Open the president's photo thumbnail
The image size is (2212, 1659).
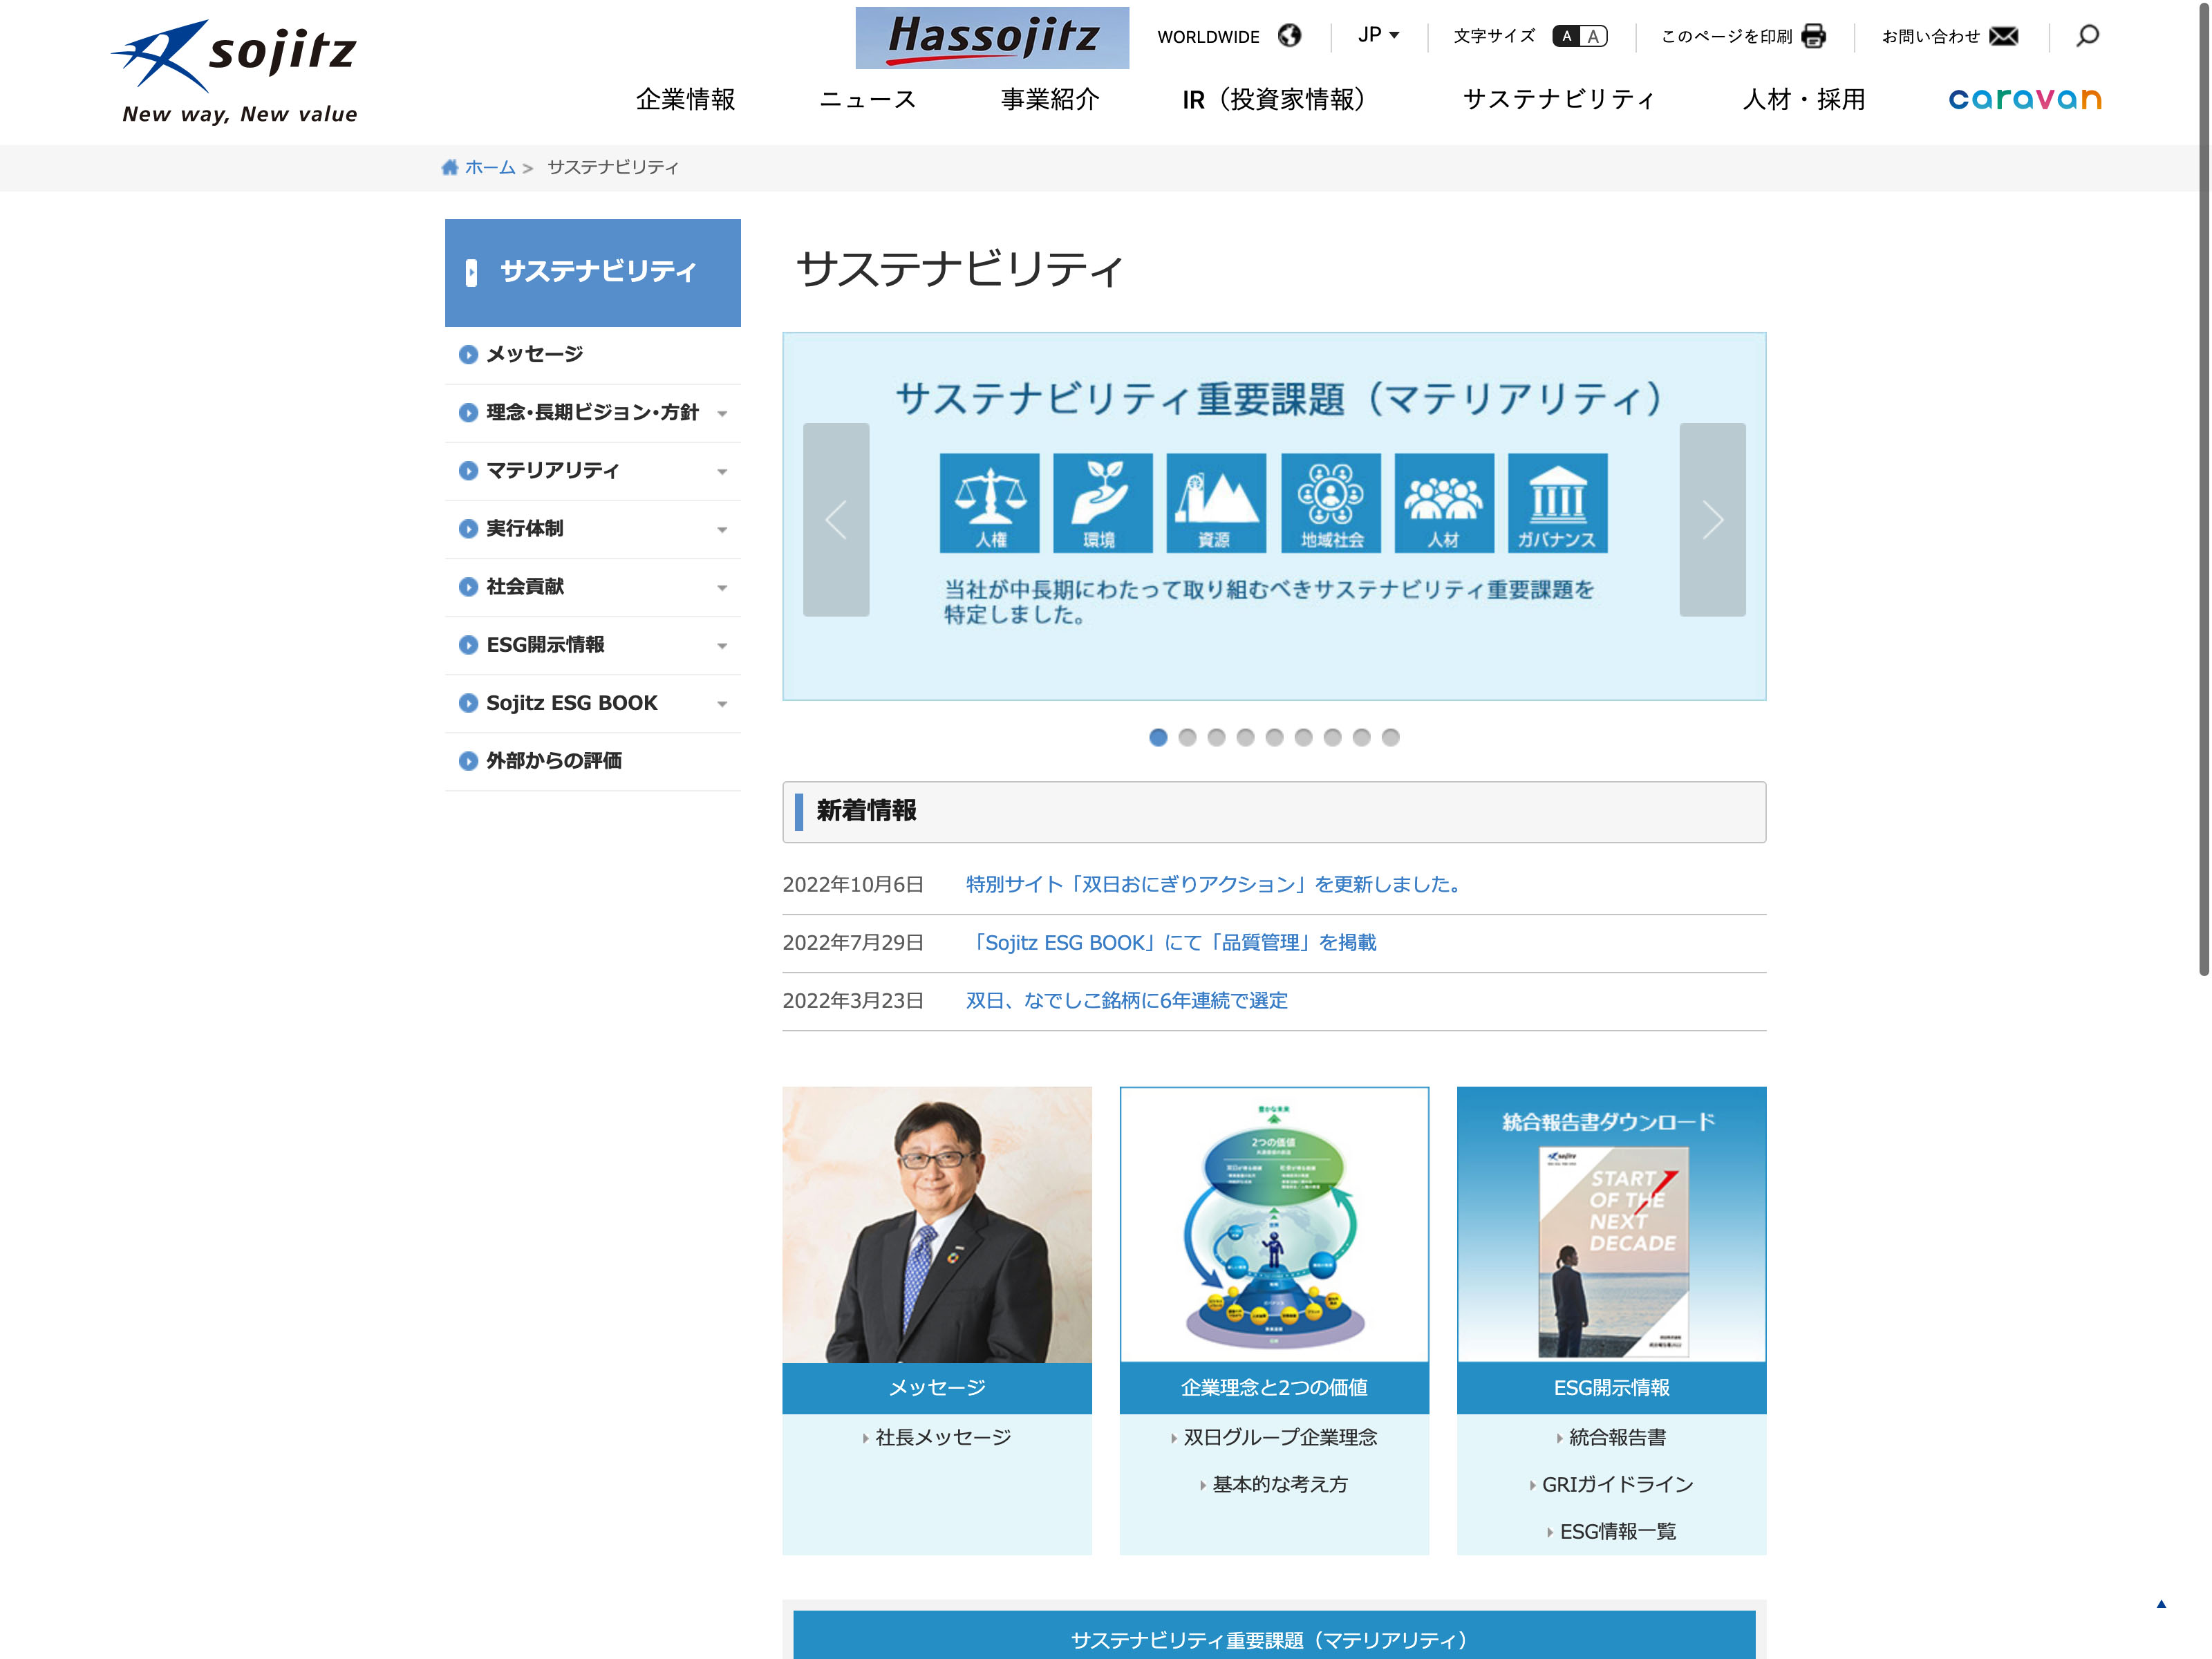pos(937,1224)
